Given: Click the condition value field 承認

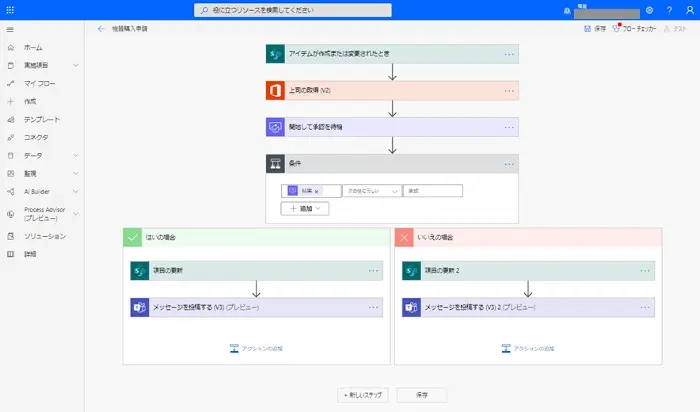Looking at the screenshot, I should coord(433,191).
